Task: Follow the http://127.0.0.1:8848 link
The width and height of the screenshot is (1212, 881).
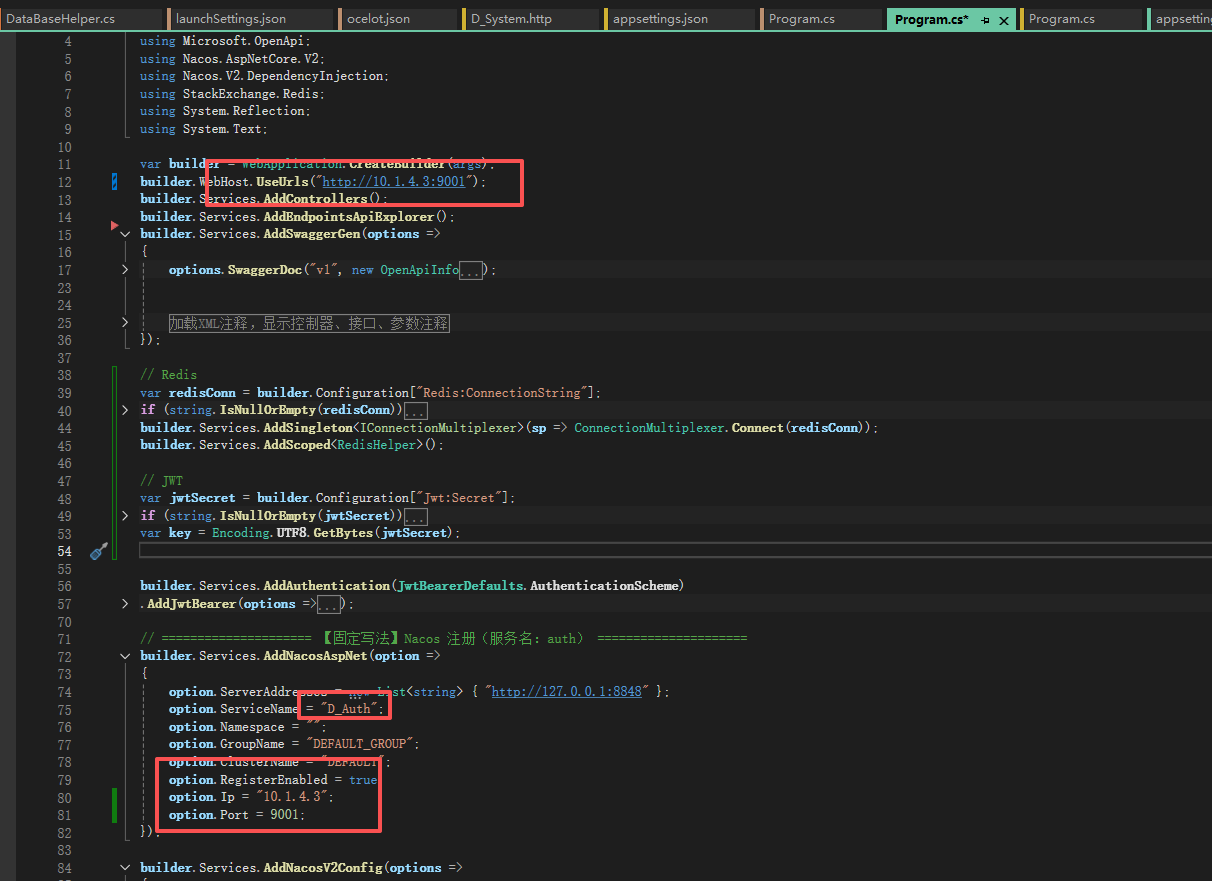Action: click(x=566, y=692)
